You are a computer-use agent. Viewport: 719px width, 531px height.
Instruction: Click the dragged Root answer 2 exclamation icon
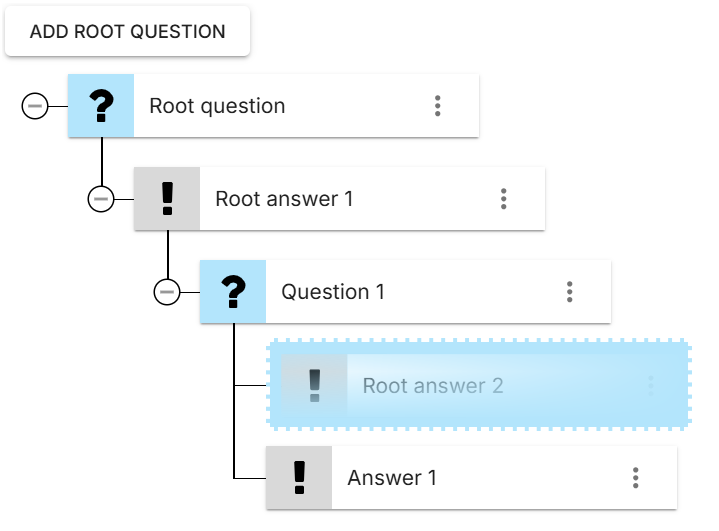pyautogui.click(x=315, y=385)
